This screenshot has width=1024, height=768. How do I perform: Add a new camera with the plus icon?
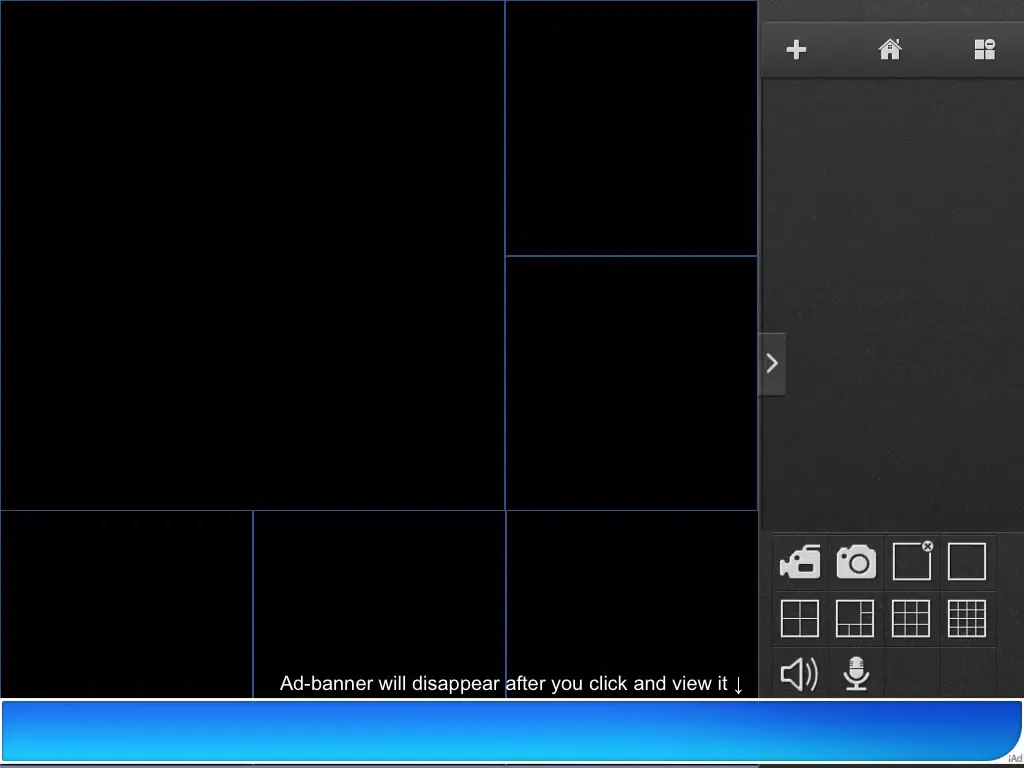click(796, 50)
